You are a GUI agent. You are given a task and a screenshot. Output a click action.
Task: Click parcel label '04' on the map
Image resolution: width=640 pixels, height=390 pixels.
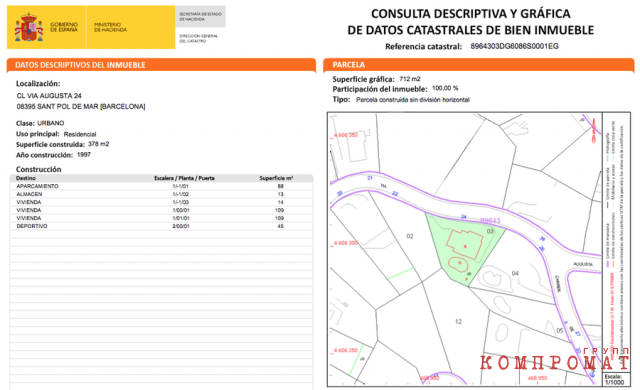[x=515, y=273]
